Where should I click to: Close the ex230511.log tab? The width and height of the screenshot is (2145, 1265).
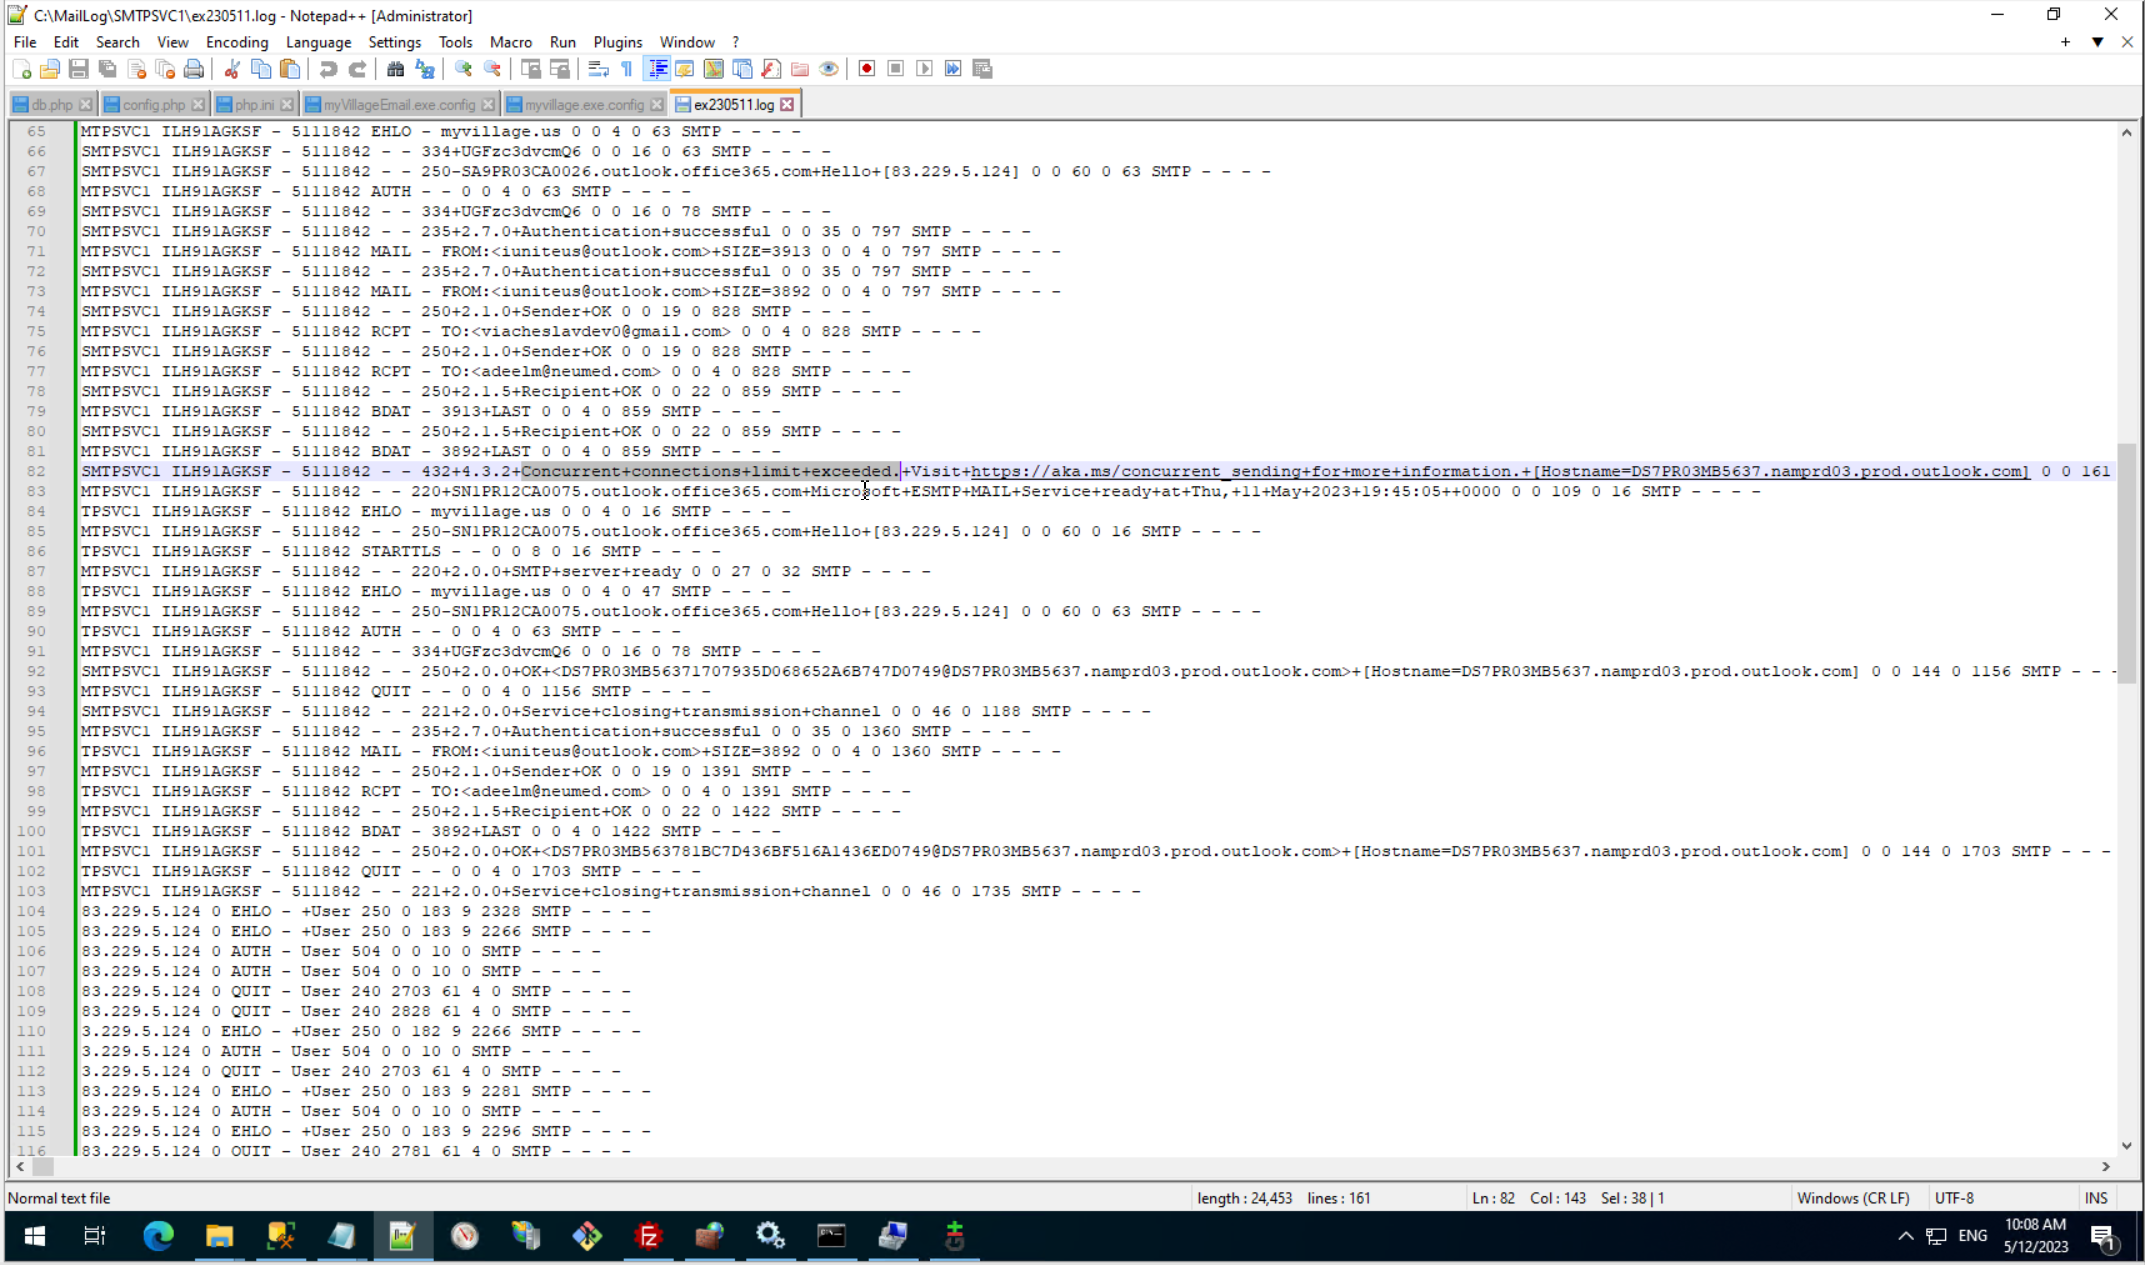click(x=788, y=105)
